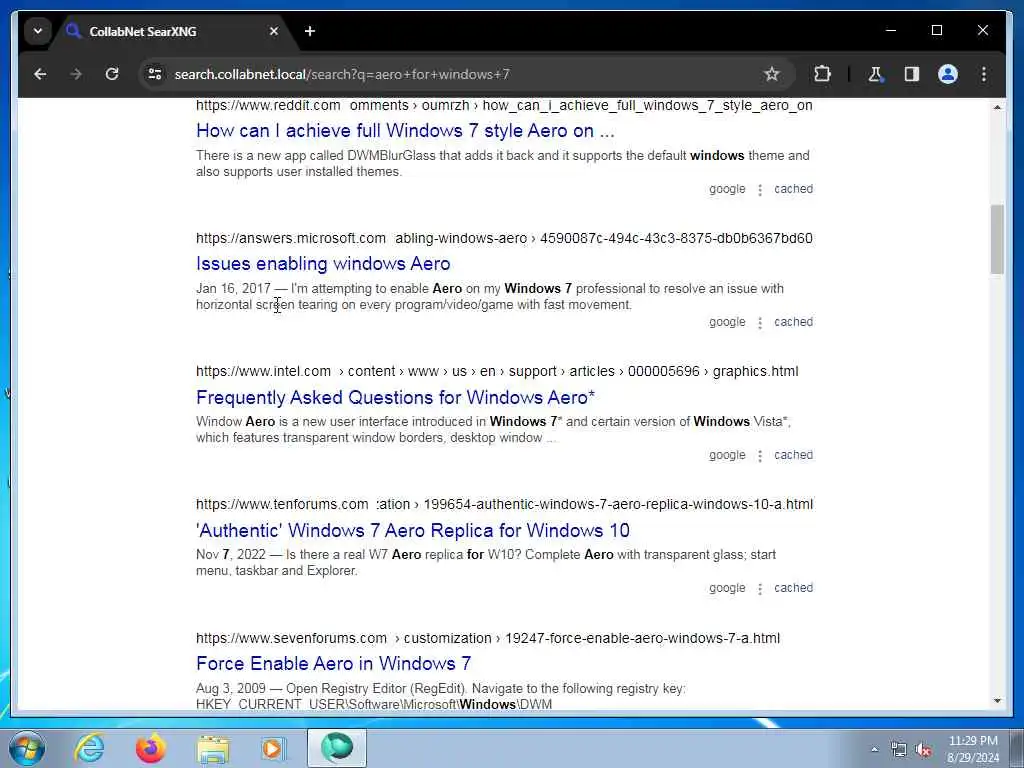Open the Windows Start menu
The width and height of the screenshot is (1024, 768).
pyautogui.click(x=27, y=748)
